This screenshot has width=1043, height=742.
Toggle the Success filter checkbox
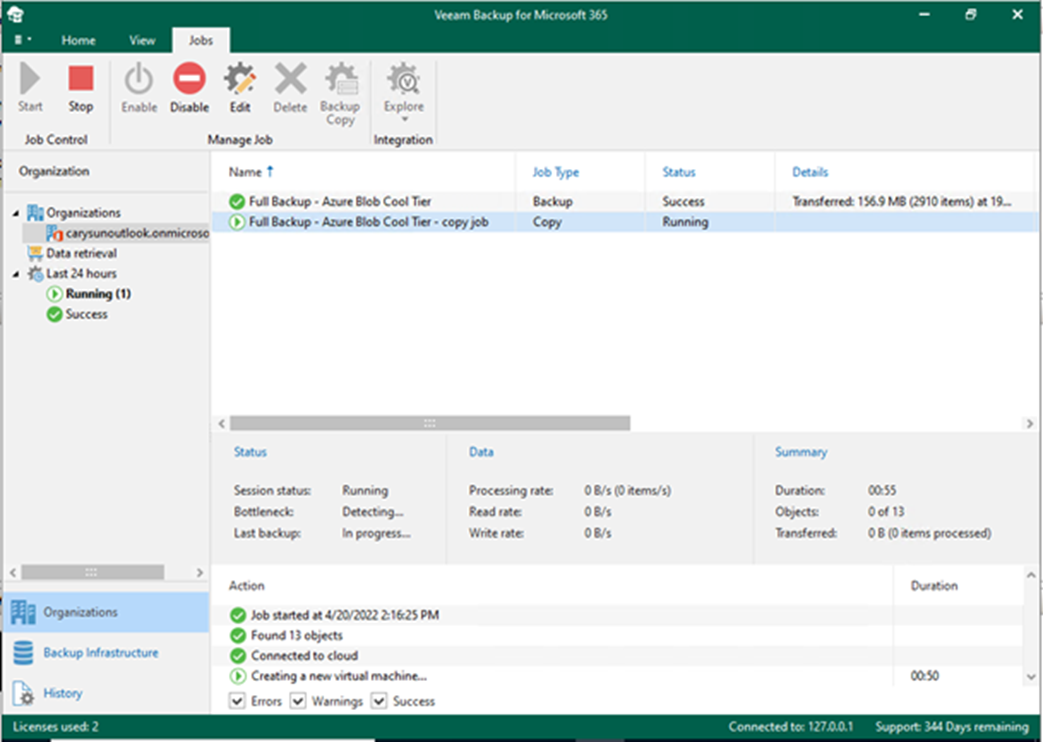[x=379, y=701]
